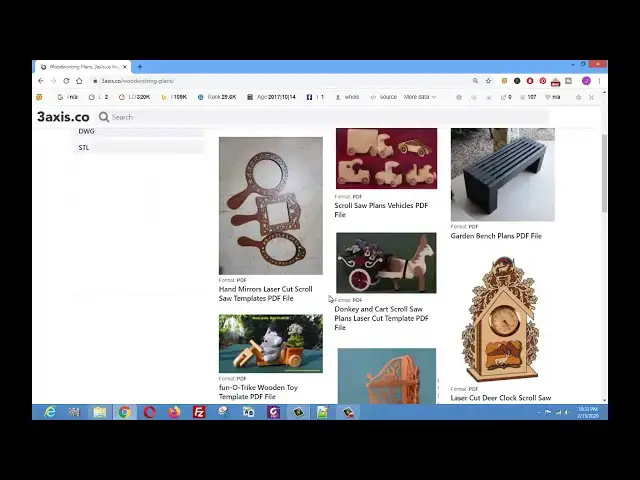Open the purple G app in taskbar
The width and height of the screenshot is (640, 480).
pyautogui.click(x=273, y=412)
